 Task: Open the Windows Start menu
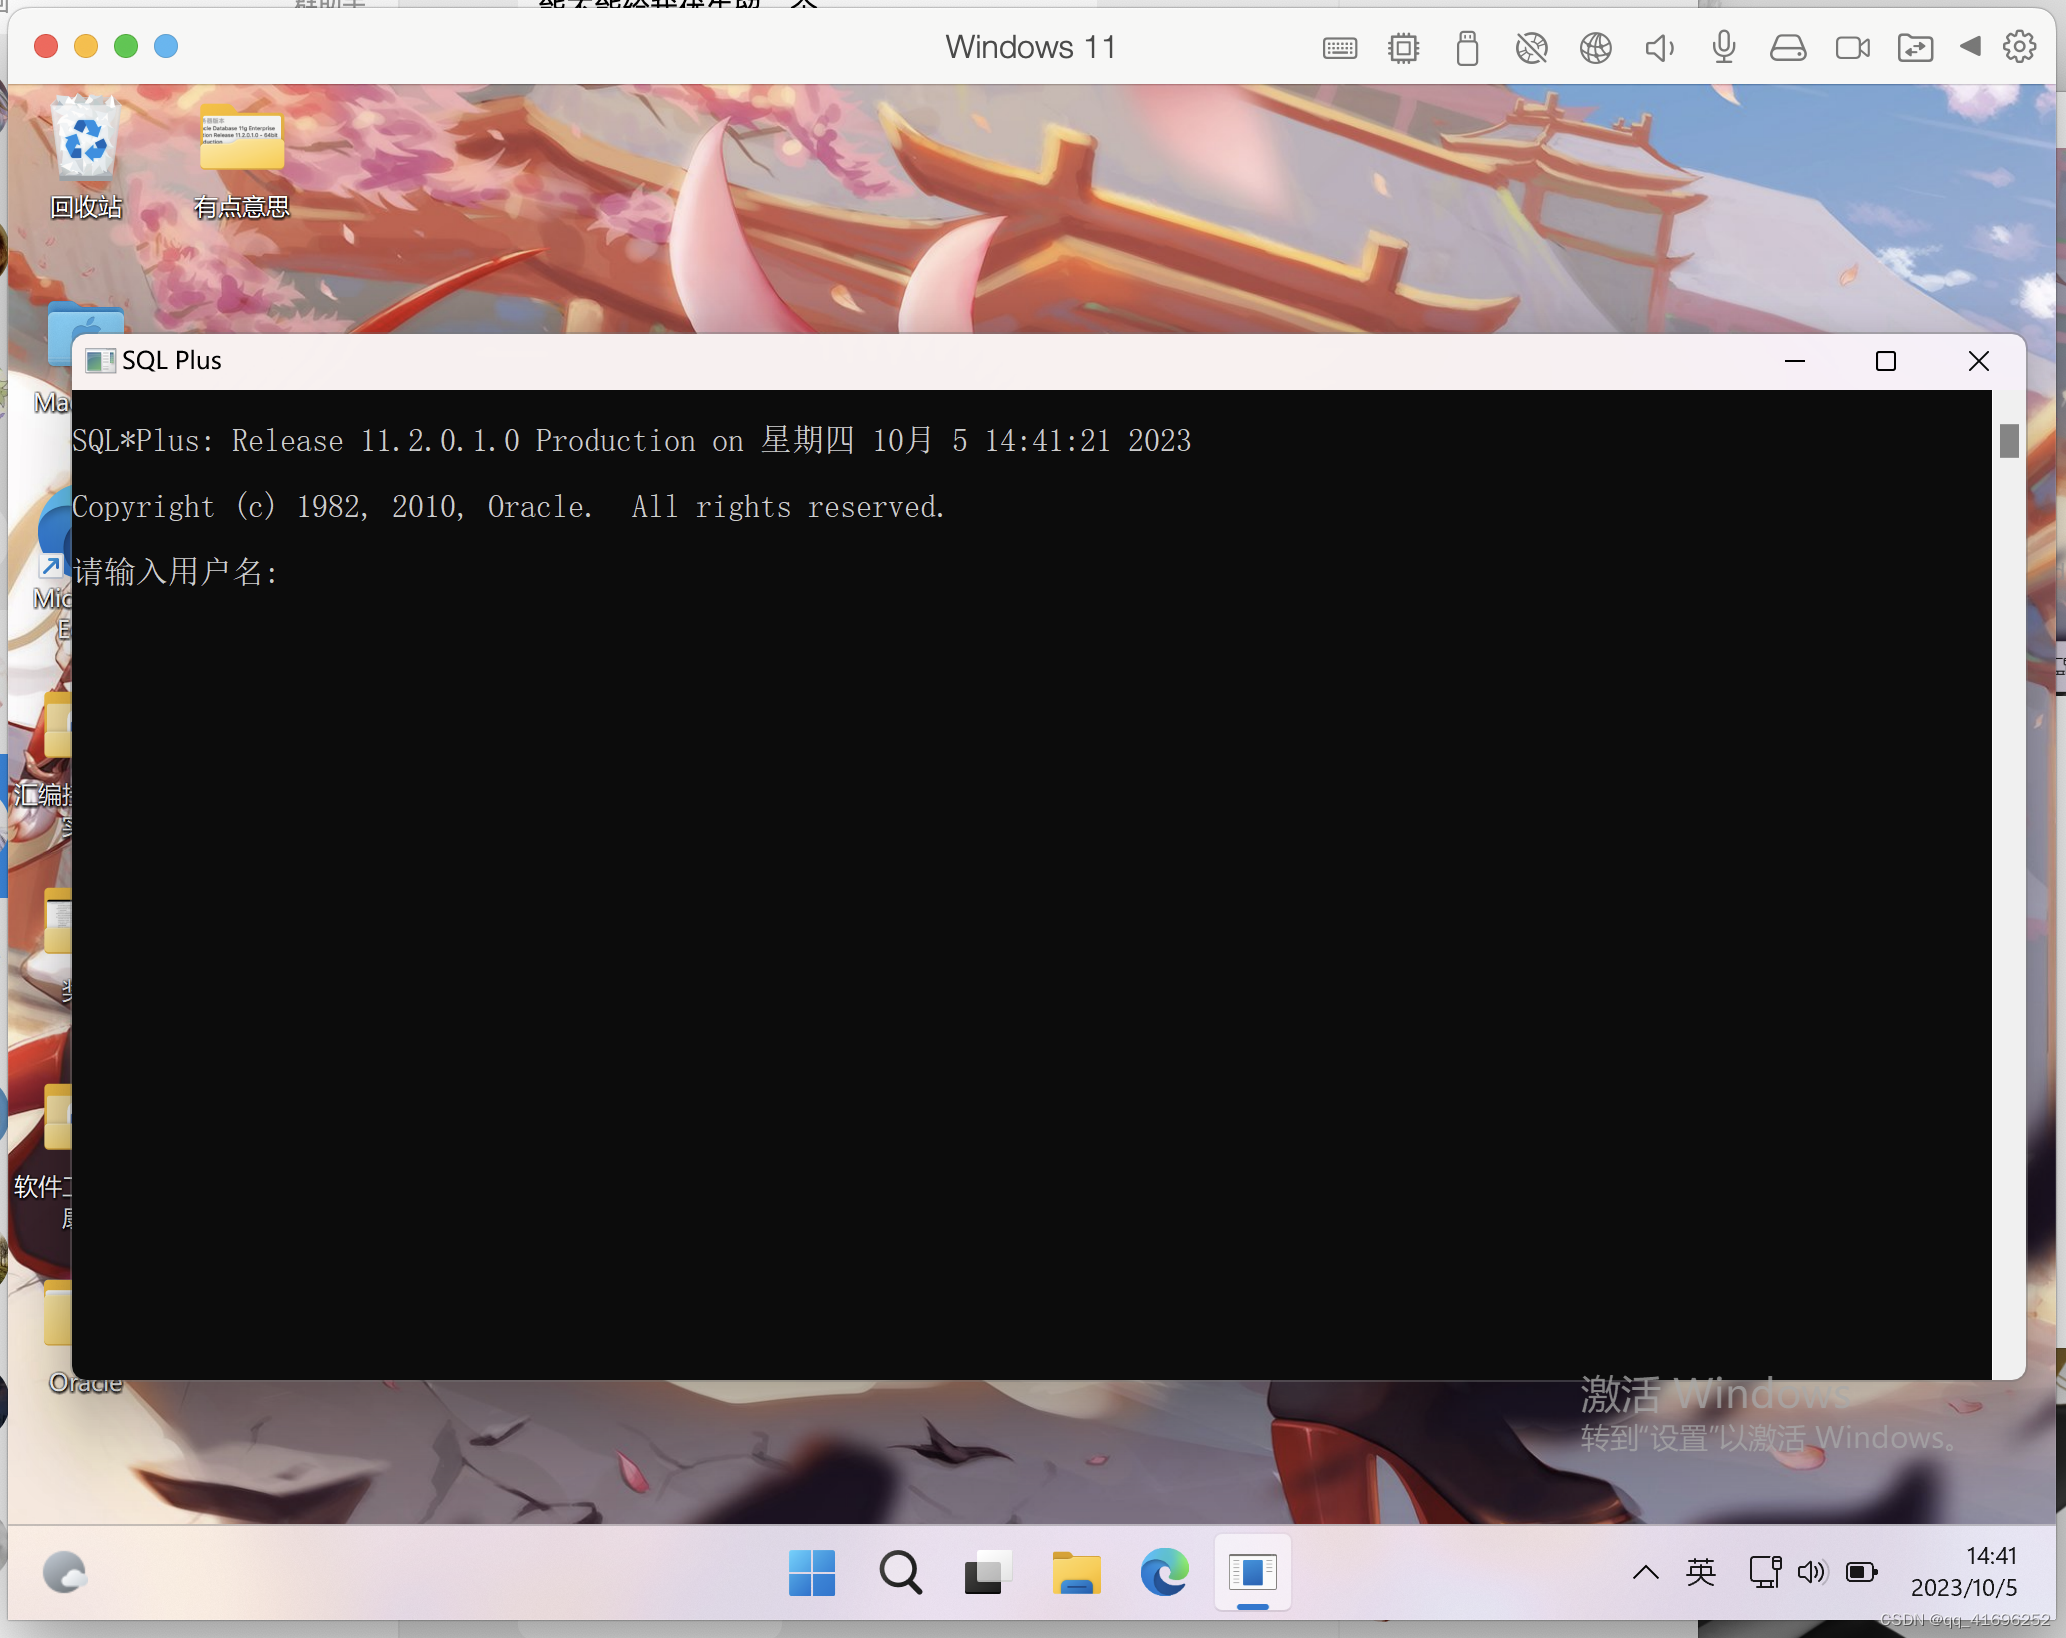812,1572
